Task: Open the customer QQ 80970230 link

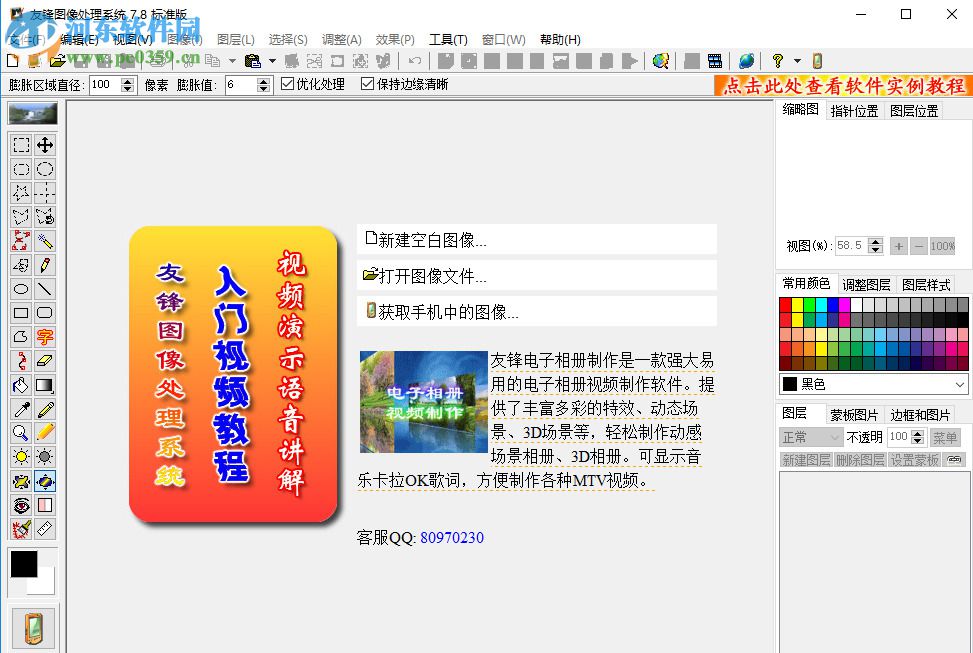Action: [451, 538]
